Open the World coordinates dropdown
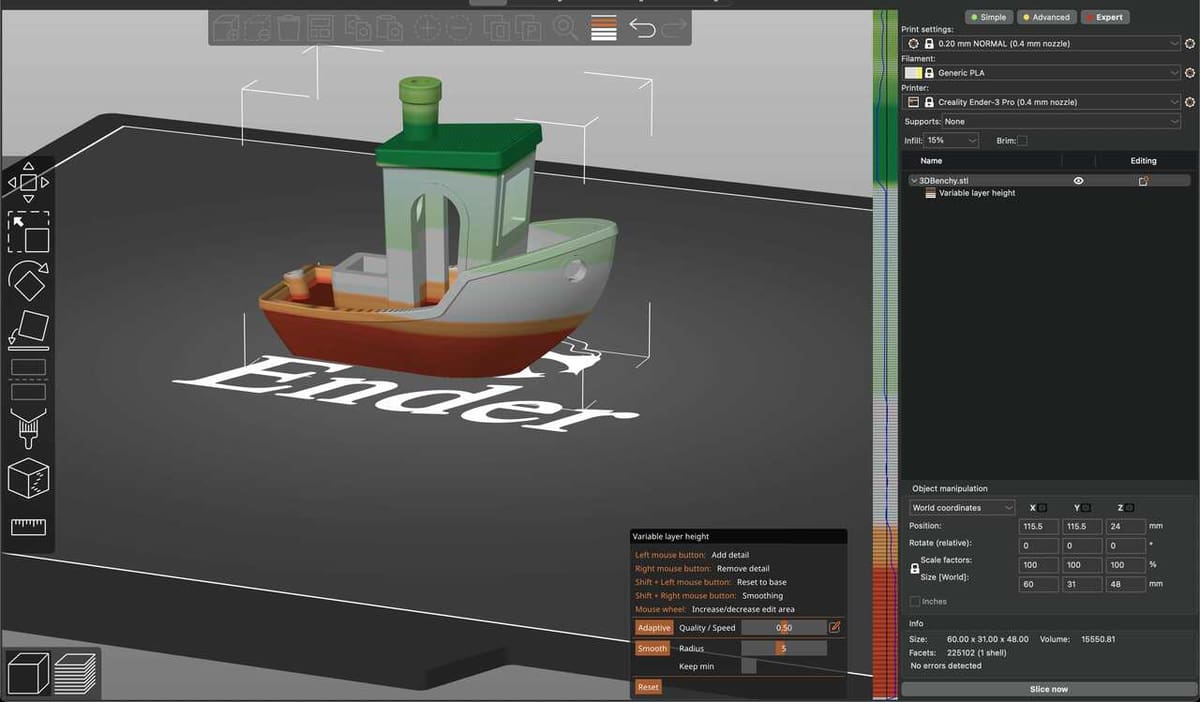 tap(961, 508)
